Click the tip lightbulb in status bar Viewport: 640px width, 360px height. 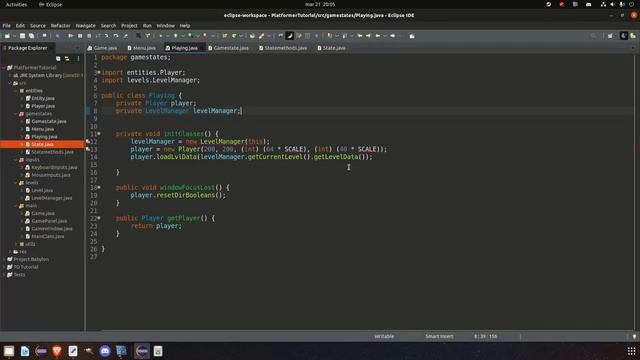[x=634, y=336]
